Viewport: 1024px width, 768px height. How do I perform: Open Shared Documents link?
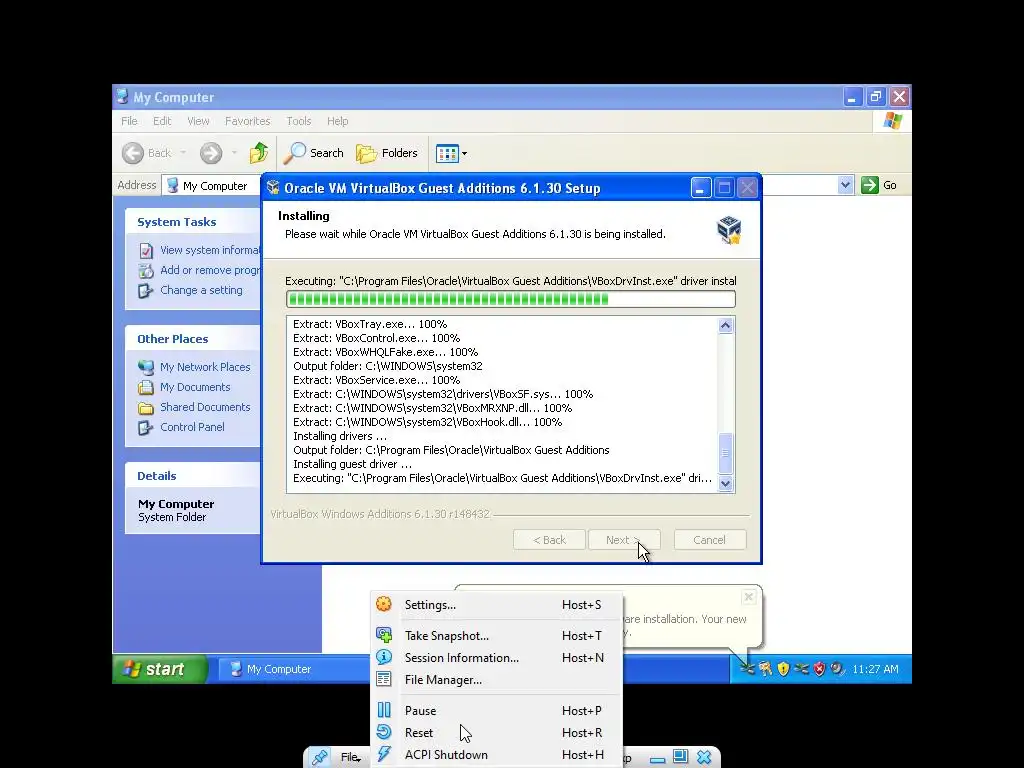tap(205, 407)
